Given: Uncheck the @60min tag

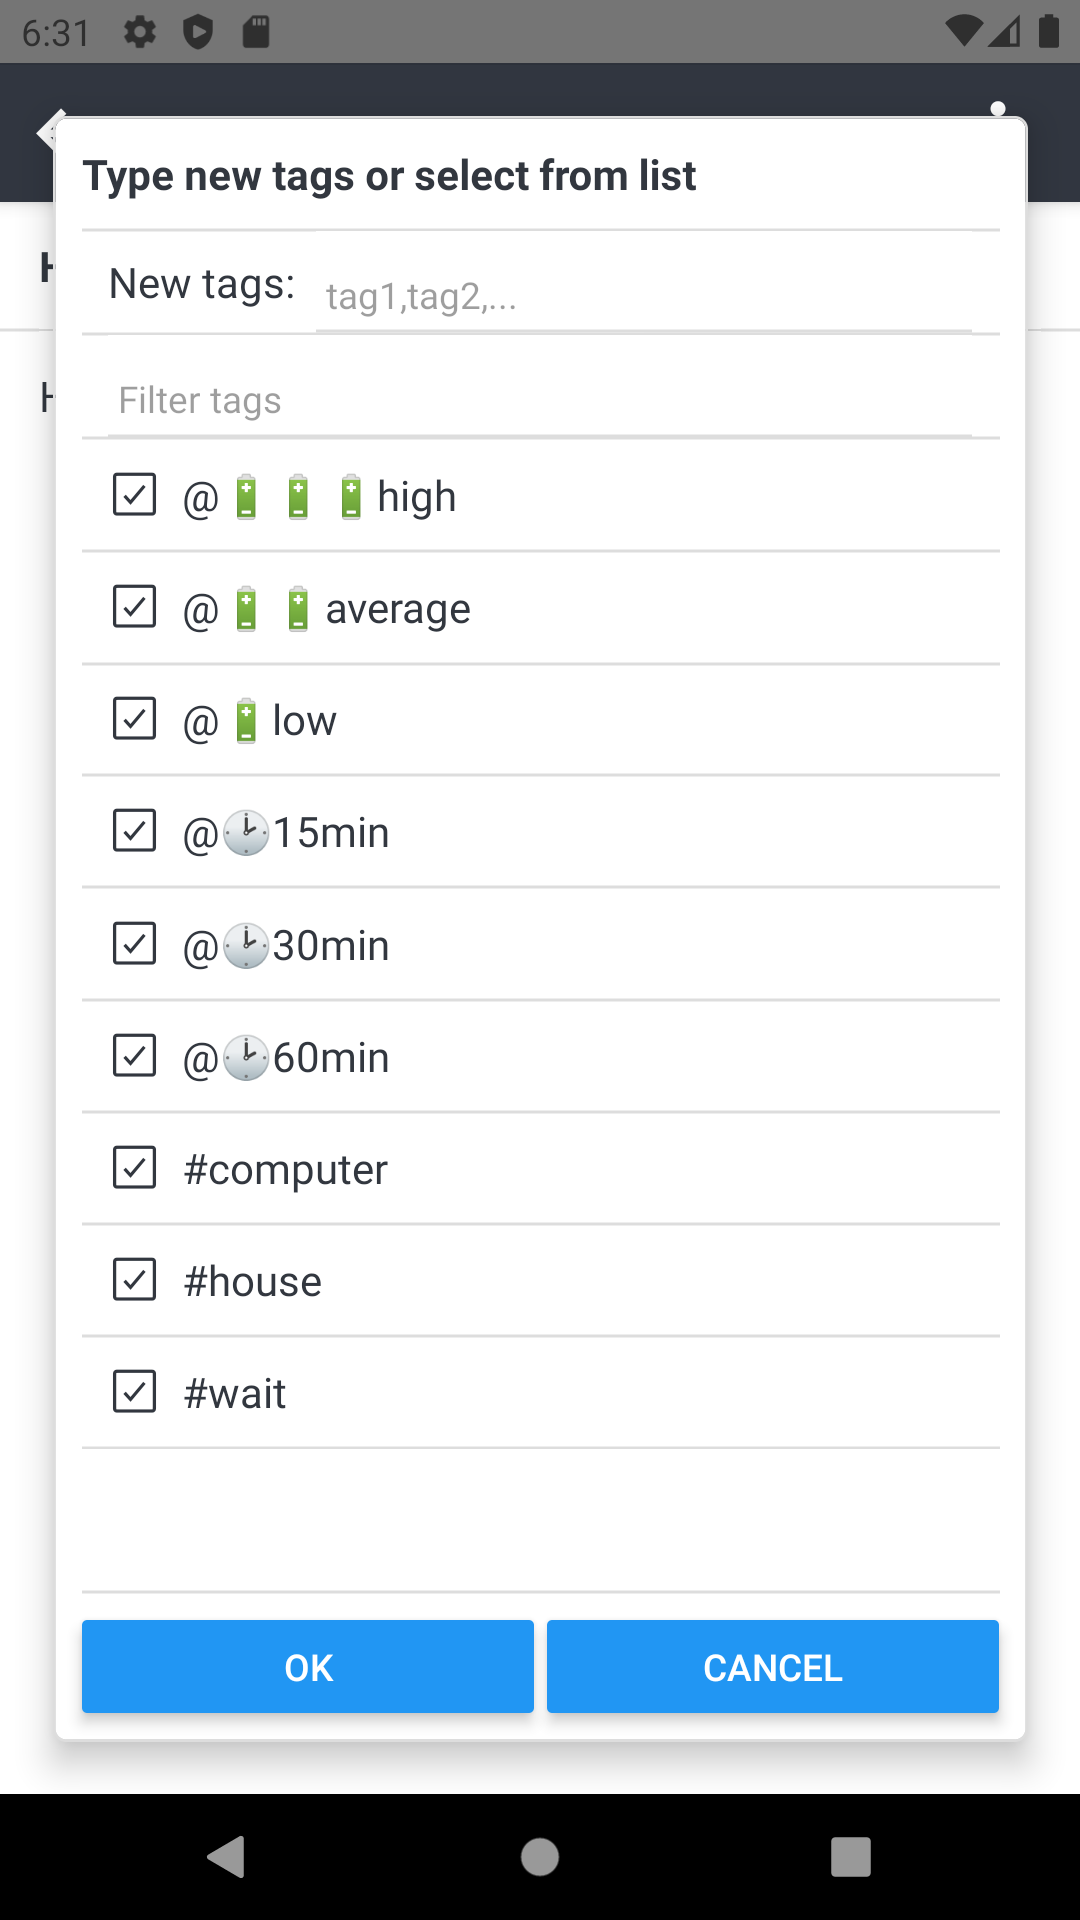Looking at the screenshot, I should click(133, 1054).
